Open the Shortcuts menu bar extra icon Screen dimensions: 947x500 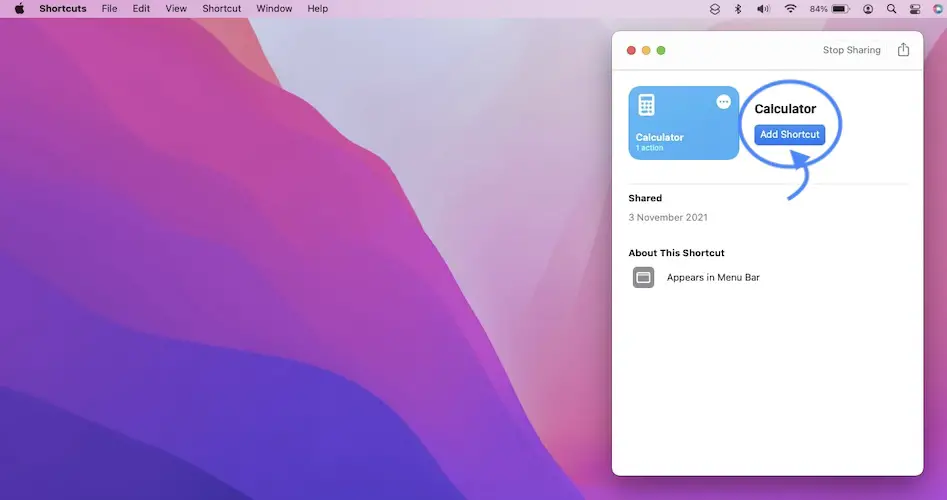tap(714, 9)
